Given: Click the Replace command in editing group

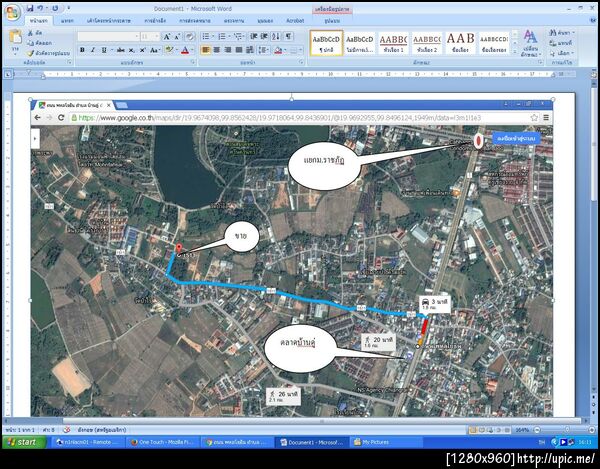Looking at the screenshot, I should 561,43.
